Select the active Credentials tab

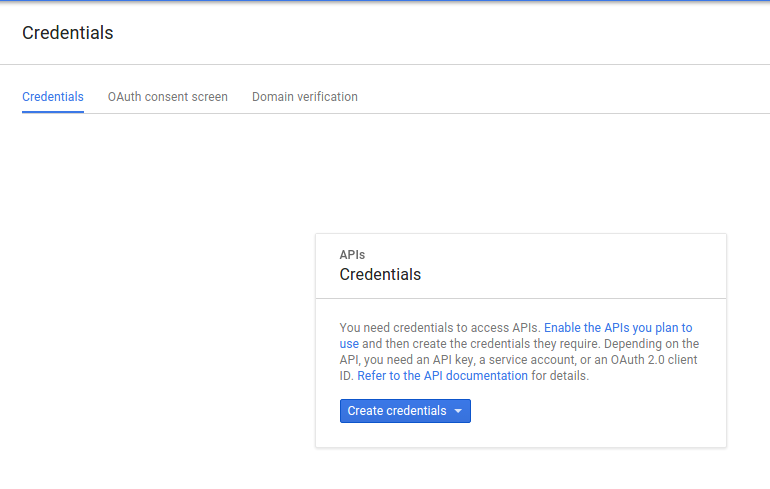pos(53,97)
